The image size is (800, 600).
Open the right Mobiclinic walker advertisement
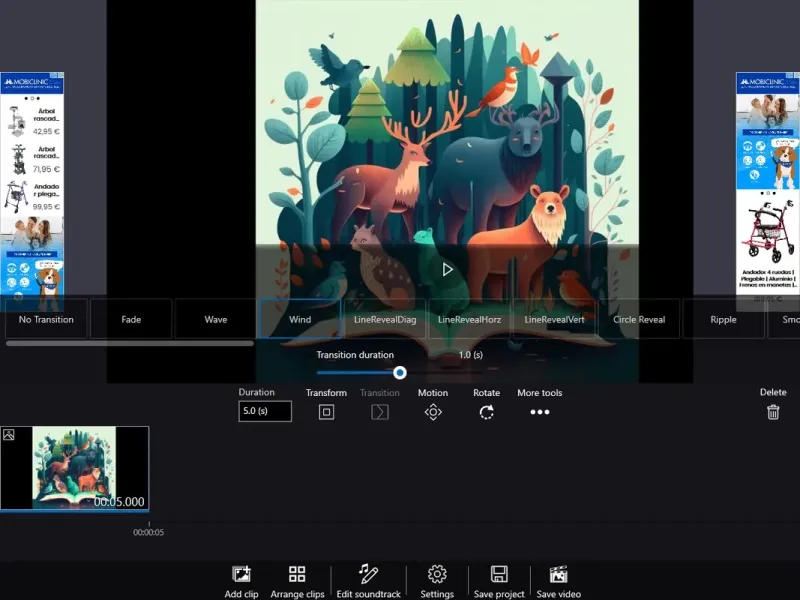point(768,191)
